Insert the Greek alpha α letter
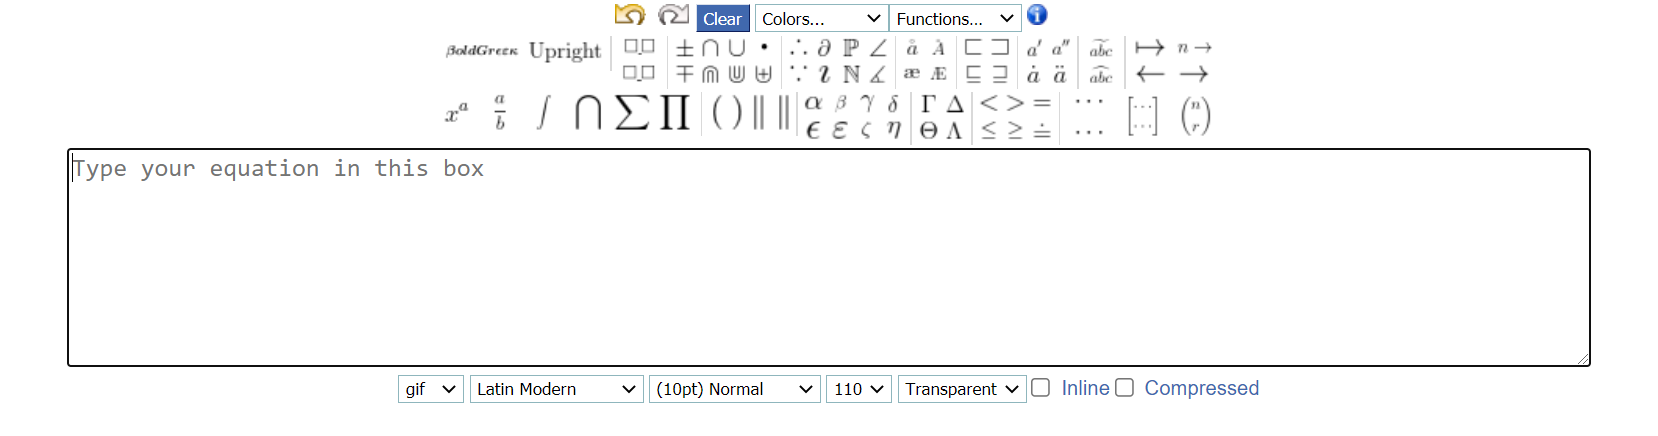Screen dimensions: 1658x436 click(814, 103)
